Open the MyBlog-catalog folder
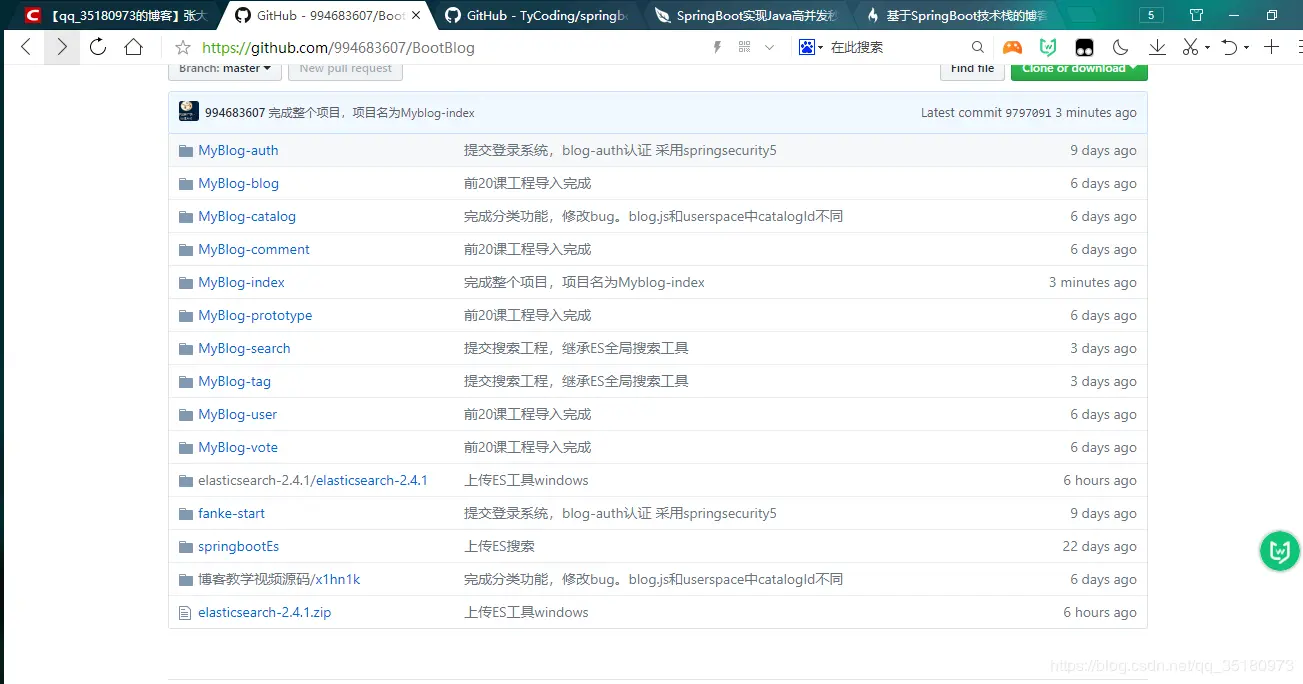This screenshot has height=684, width=1303. 247,216
